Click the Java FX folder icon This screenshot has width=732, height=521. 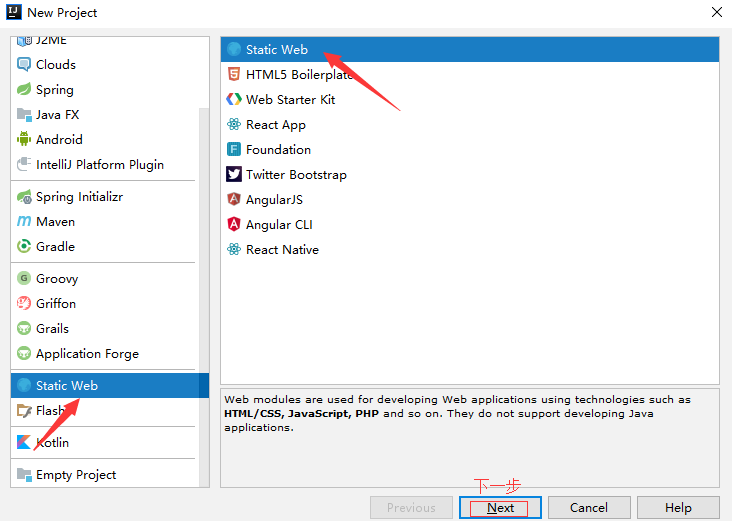point(24,114)
